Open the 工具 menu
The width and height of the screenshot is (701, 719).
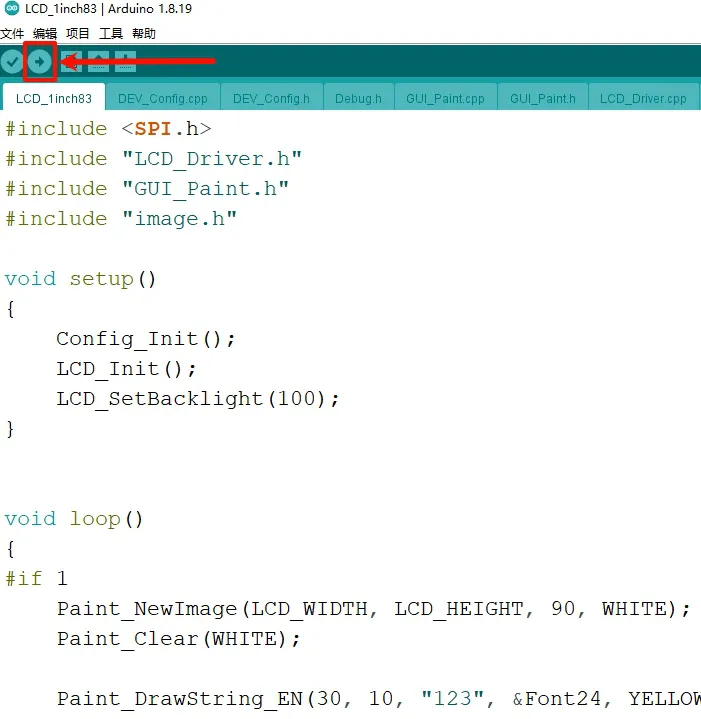pyautogui.click(x=111, y=33)
